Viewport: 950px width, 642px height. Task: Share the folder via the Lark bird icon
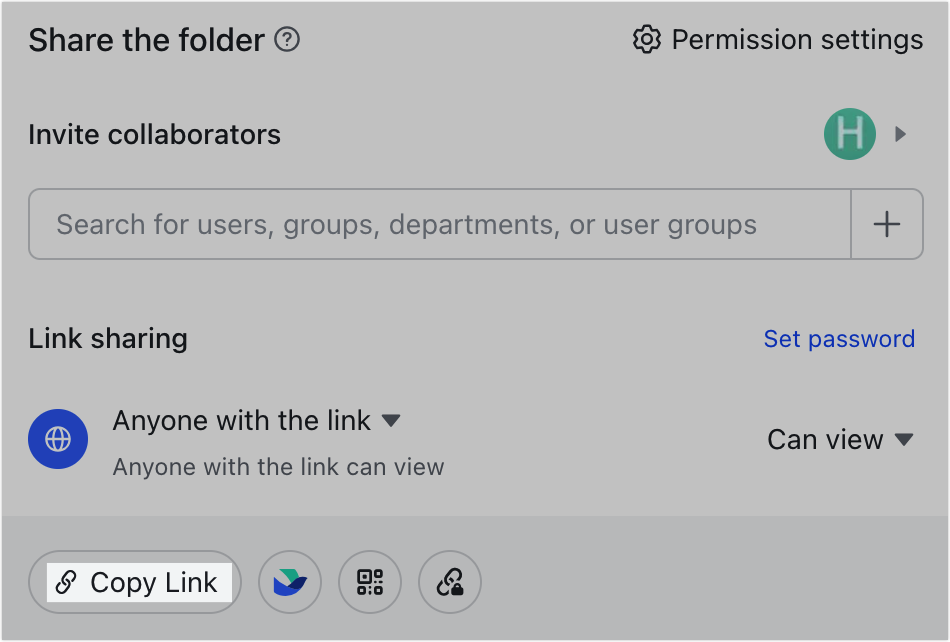pos(290,582)
